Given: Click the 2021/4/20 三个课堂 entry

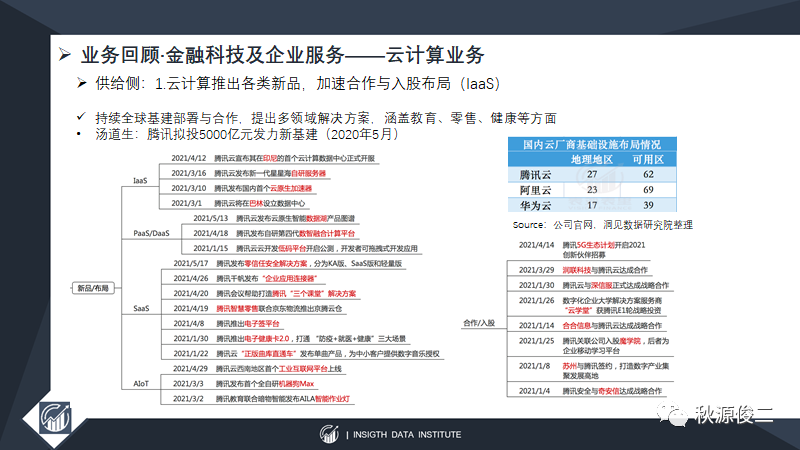Looking at the screenshot, I should click(x=264, y=294).
